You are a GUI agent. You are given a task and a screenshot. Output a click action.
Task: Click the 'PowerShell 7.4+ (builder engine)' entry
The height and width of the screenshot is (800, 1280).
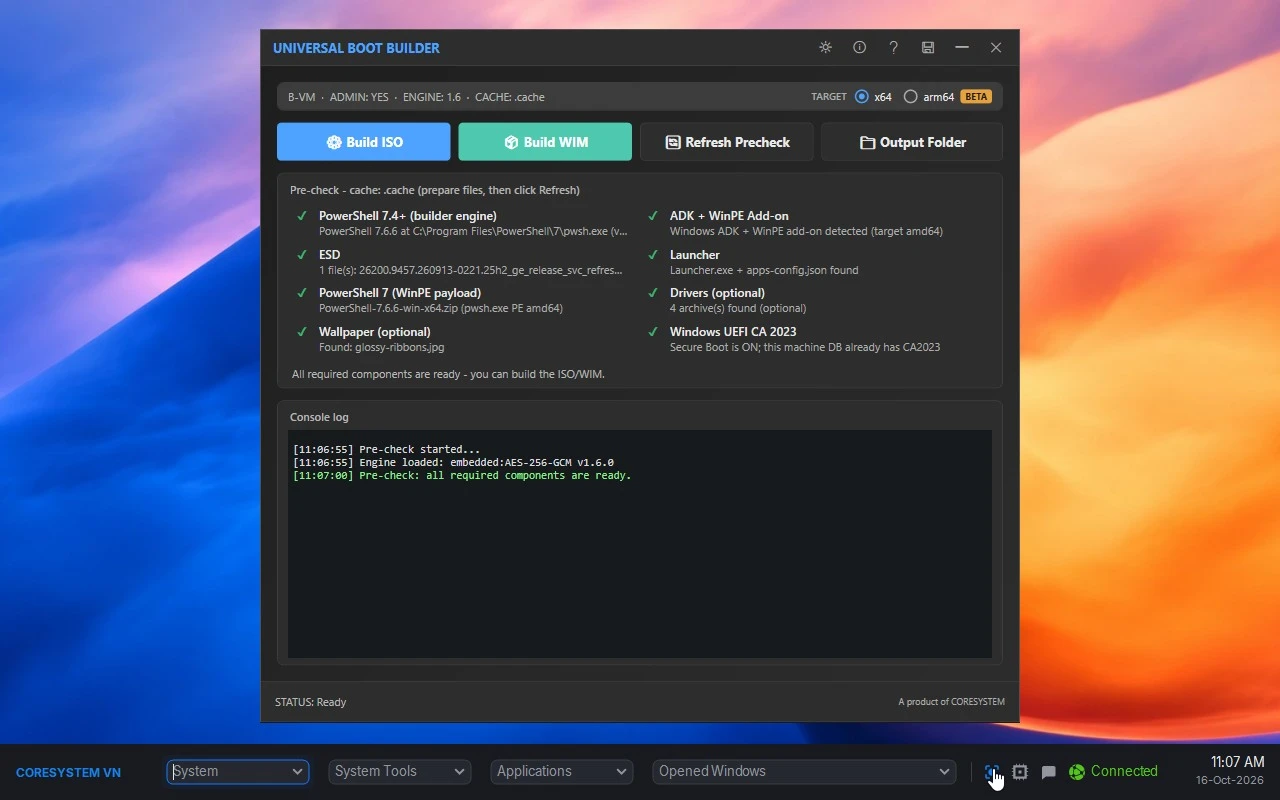pos(408,215)
